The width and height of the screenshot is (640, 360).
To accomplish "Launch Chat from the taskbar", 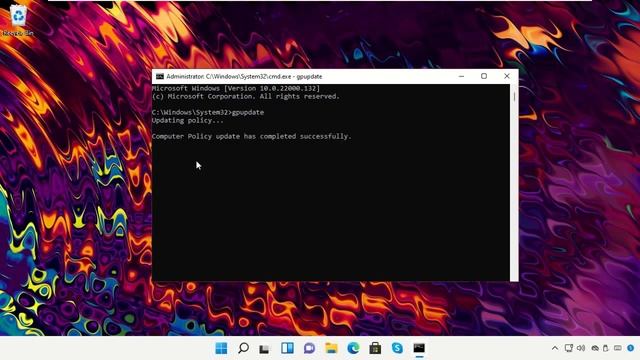I will (309, 348).
